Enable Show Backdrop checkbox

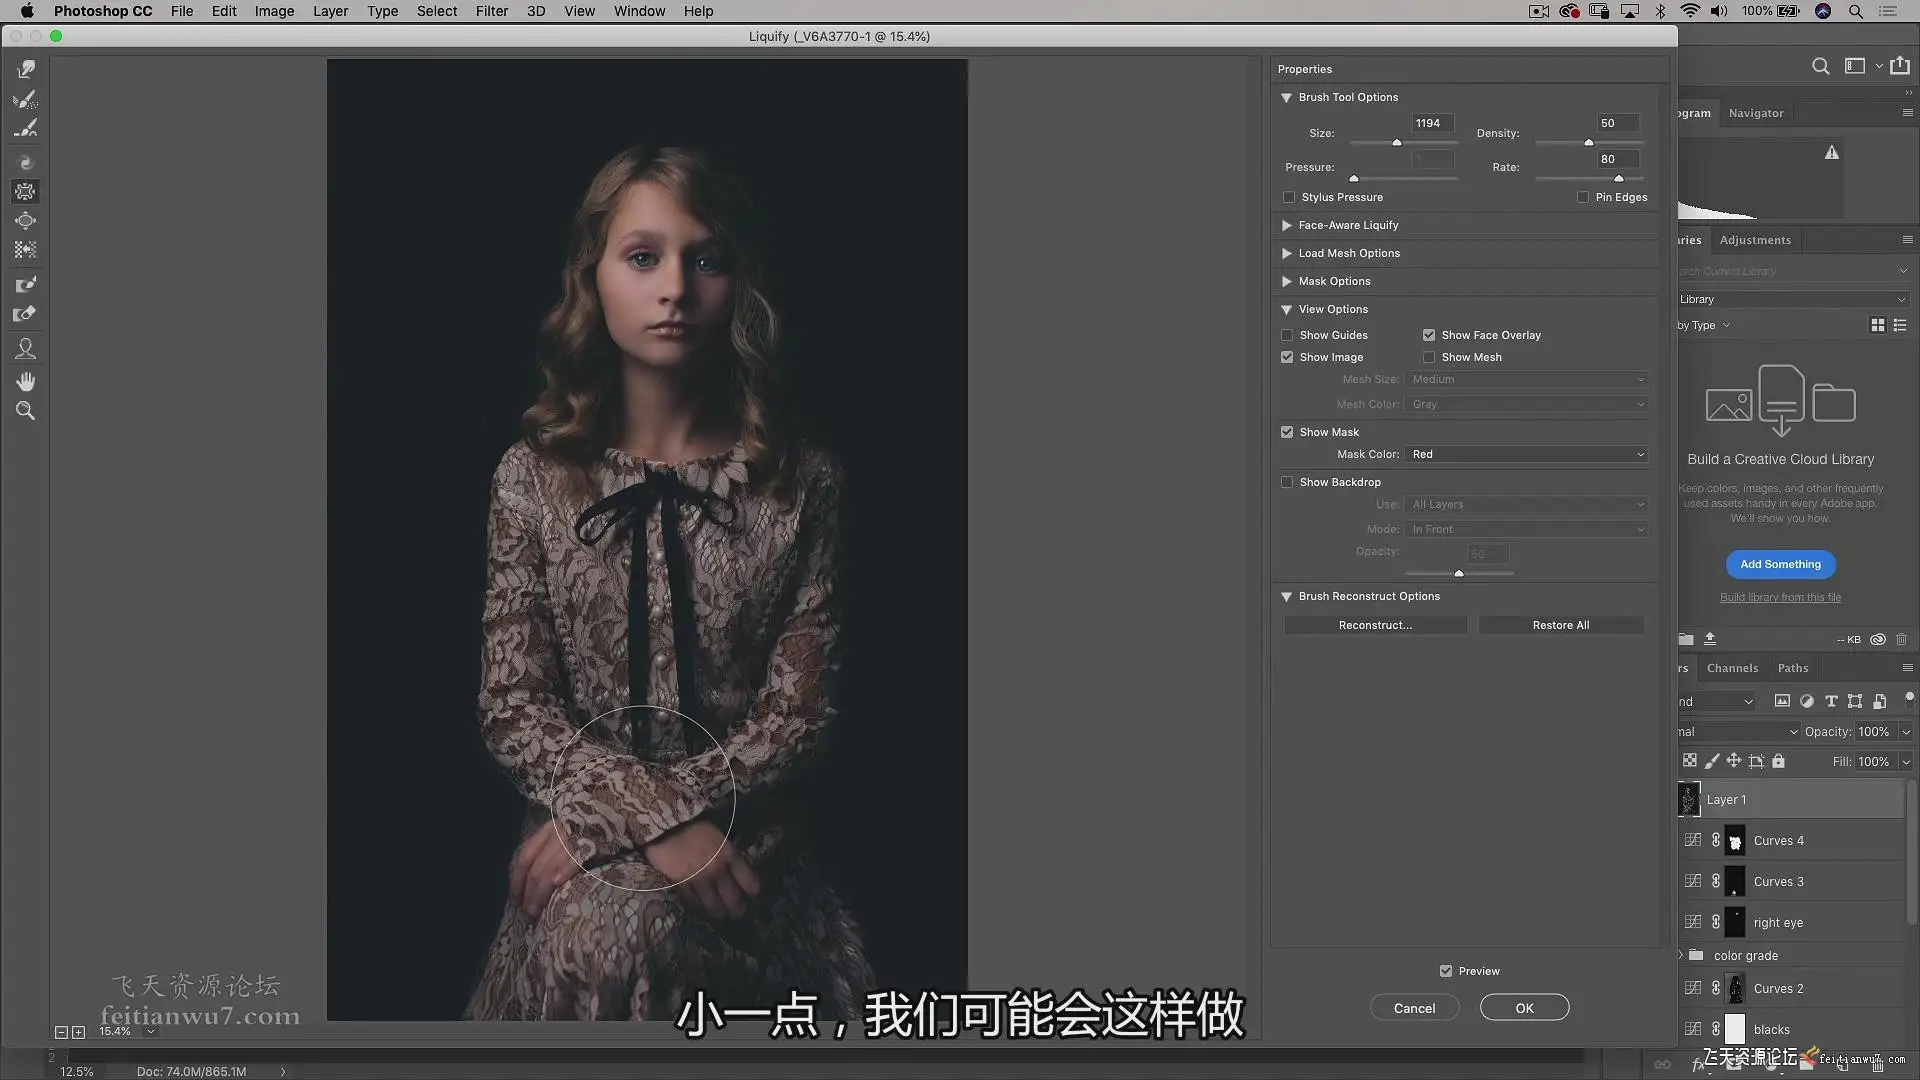click(1287, 482)
